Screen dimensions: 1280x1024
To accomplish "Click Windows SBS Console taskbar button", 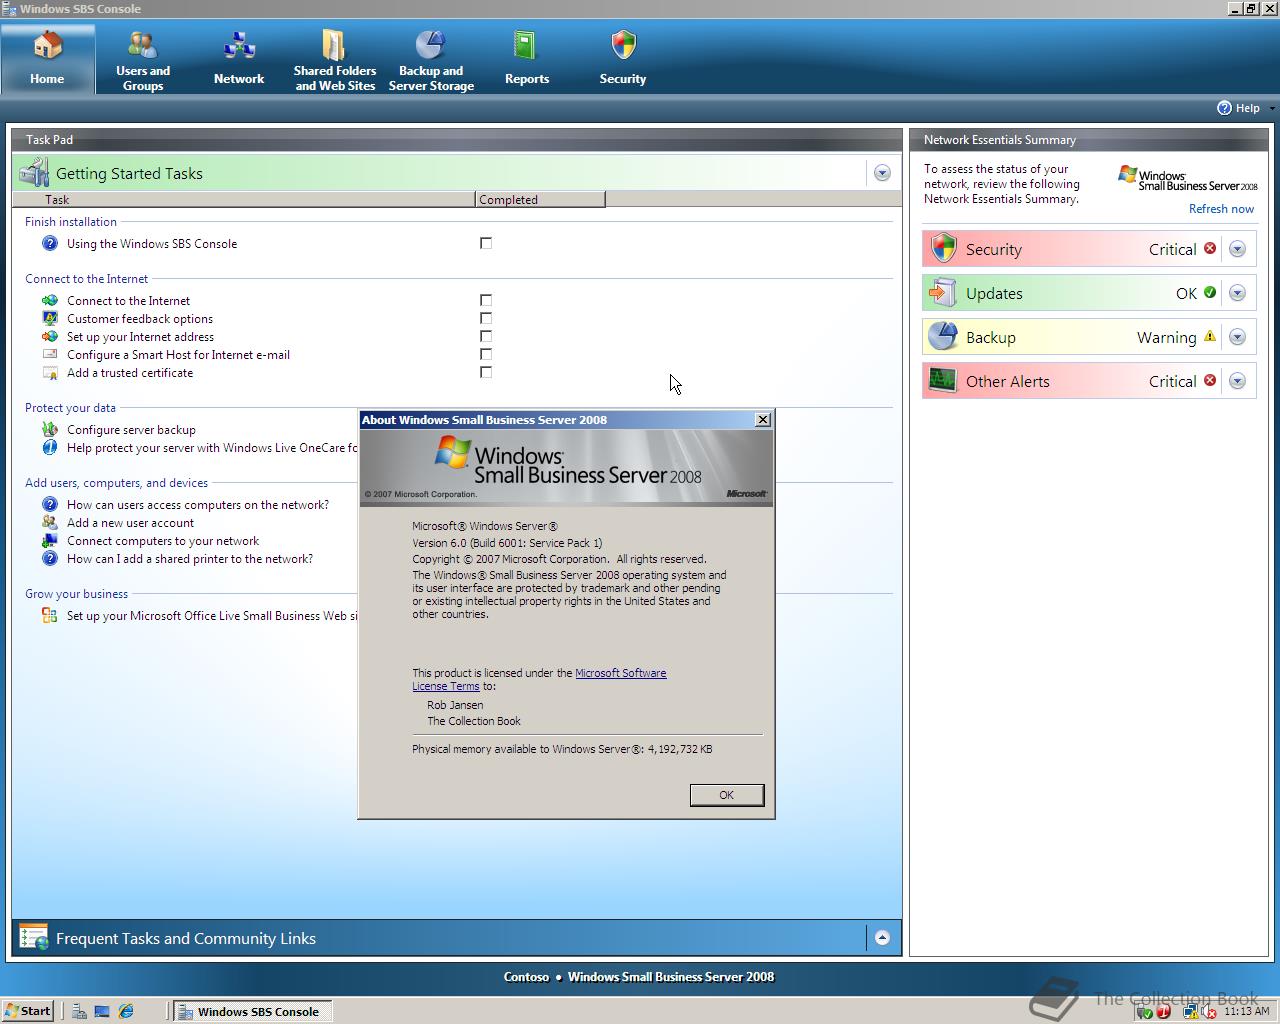I will (x=252, y=1011).
